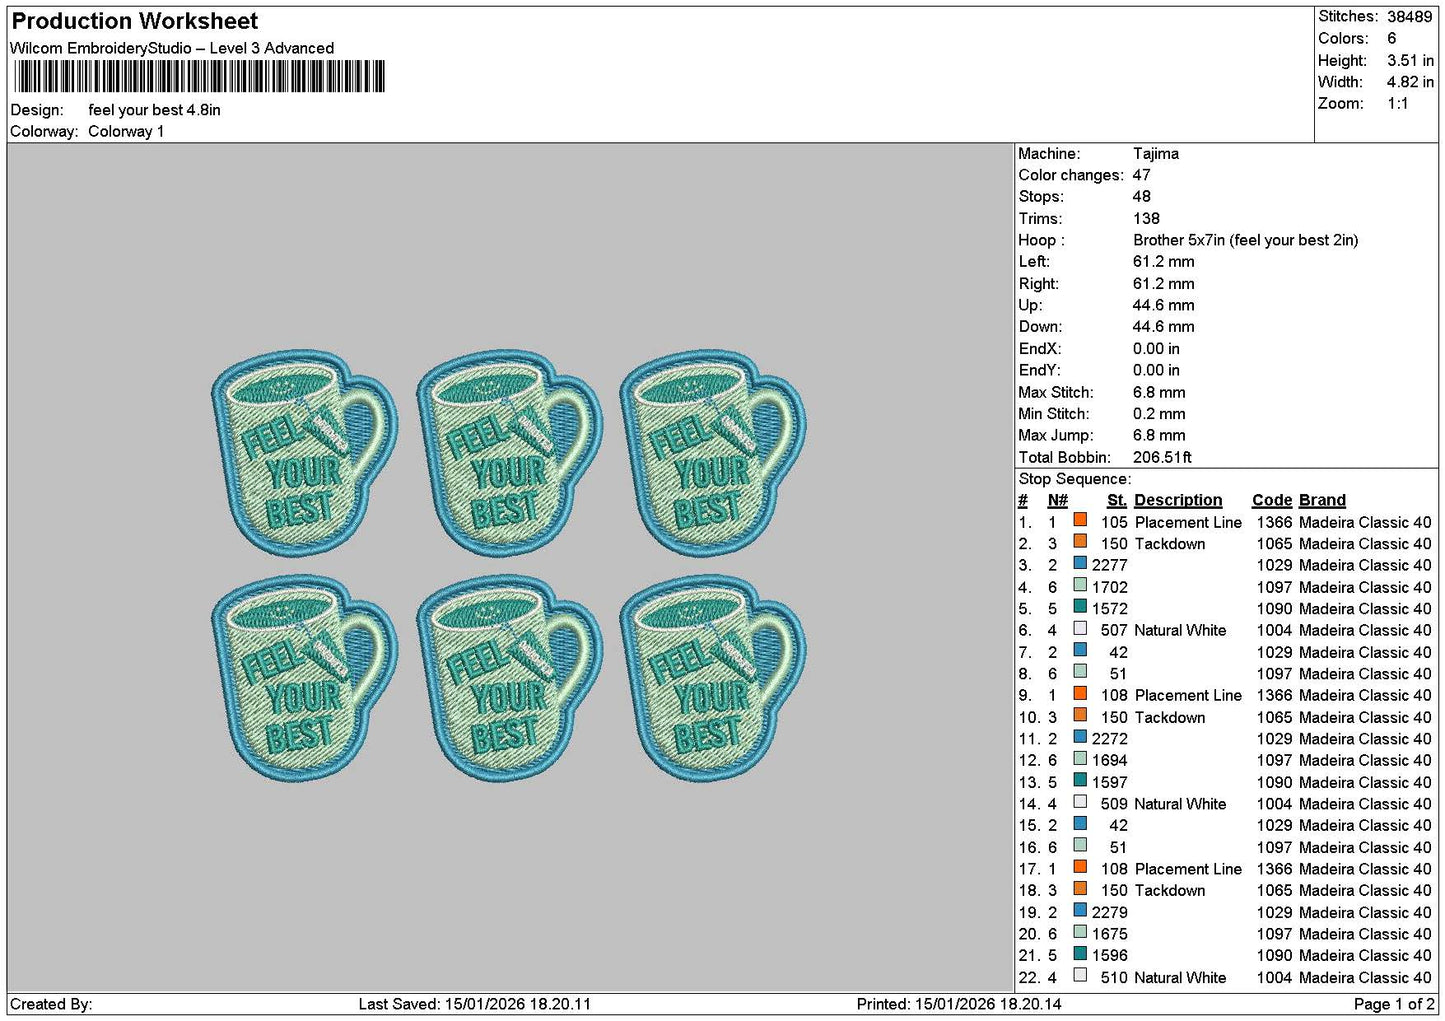Click the 'Page 1 of 2' indicator

point(1394,1004)
